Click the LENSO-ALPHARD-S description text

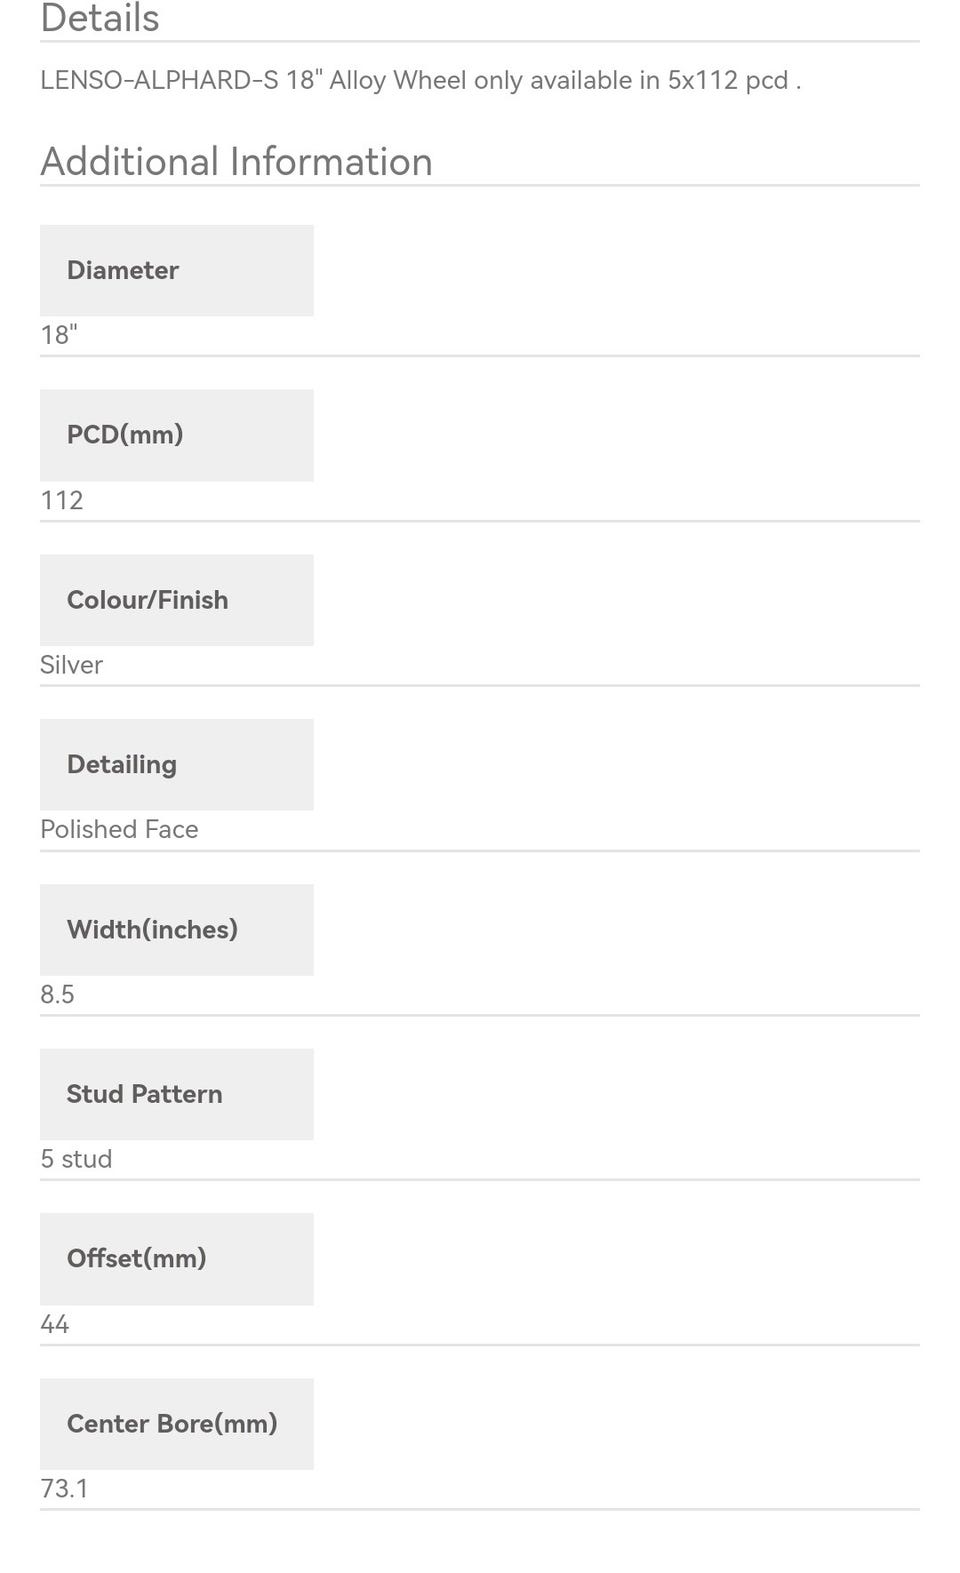159,80
